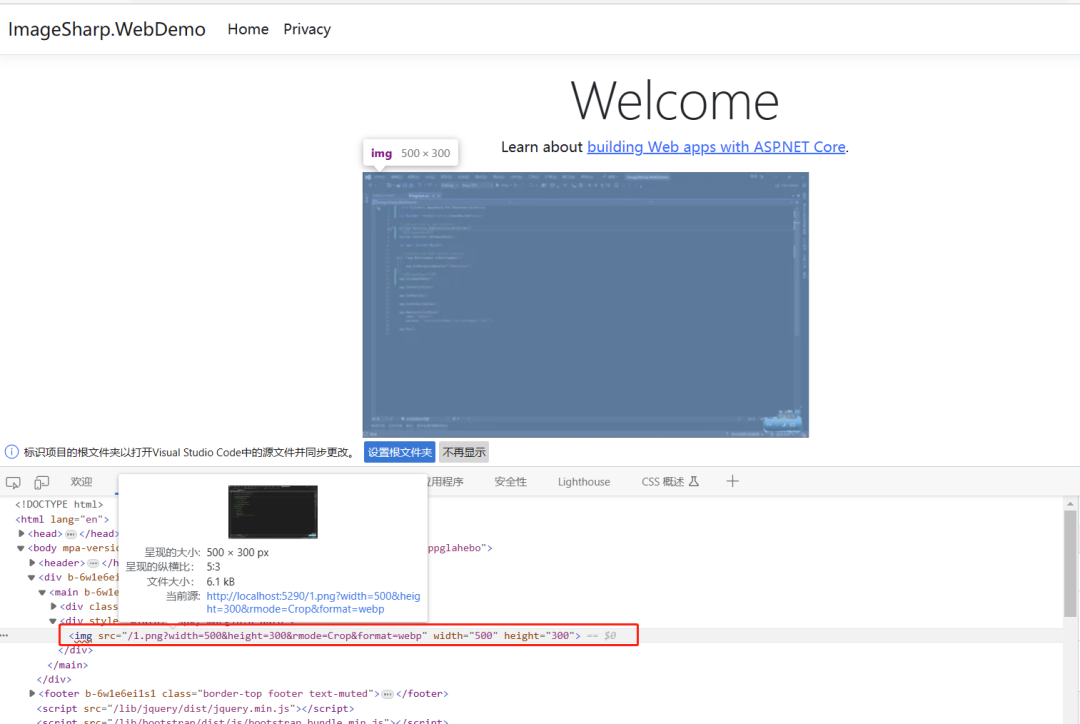
Task: Open the Home nav link
Action: click(248, 29)
